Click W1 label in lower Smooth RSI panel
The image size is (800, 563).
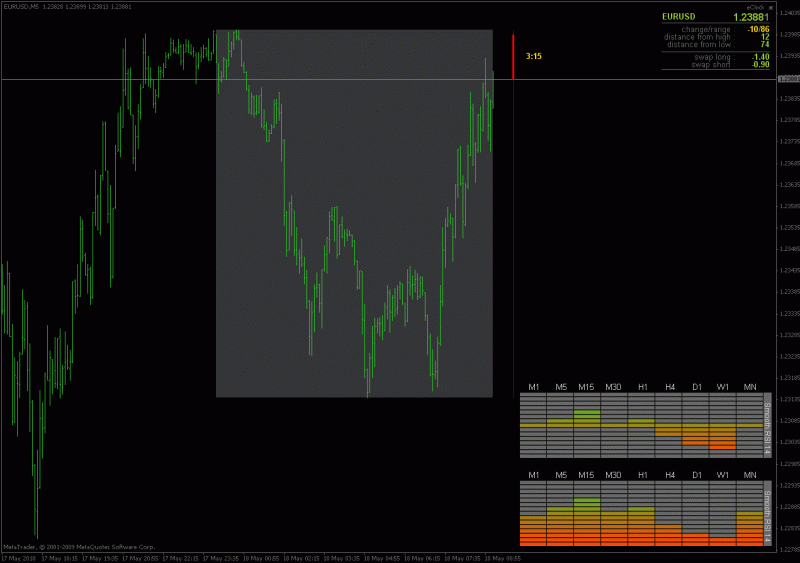pyautogui.click(x=723, y=475)
